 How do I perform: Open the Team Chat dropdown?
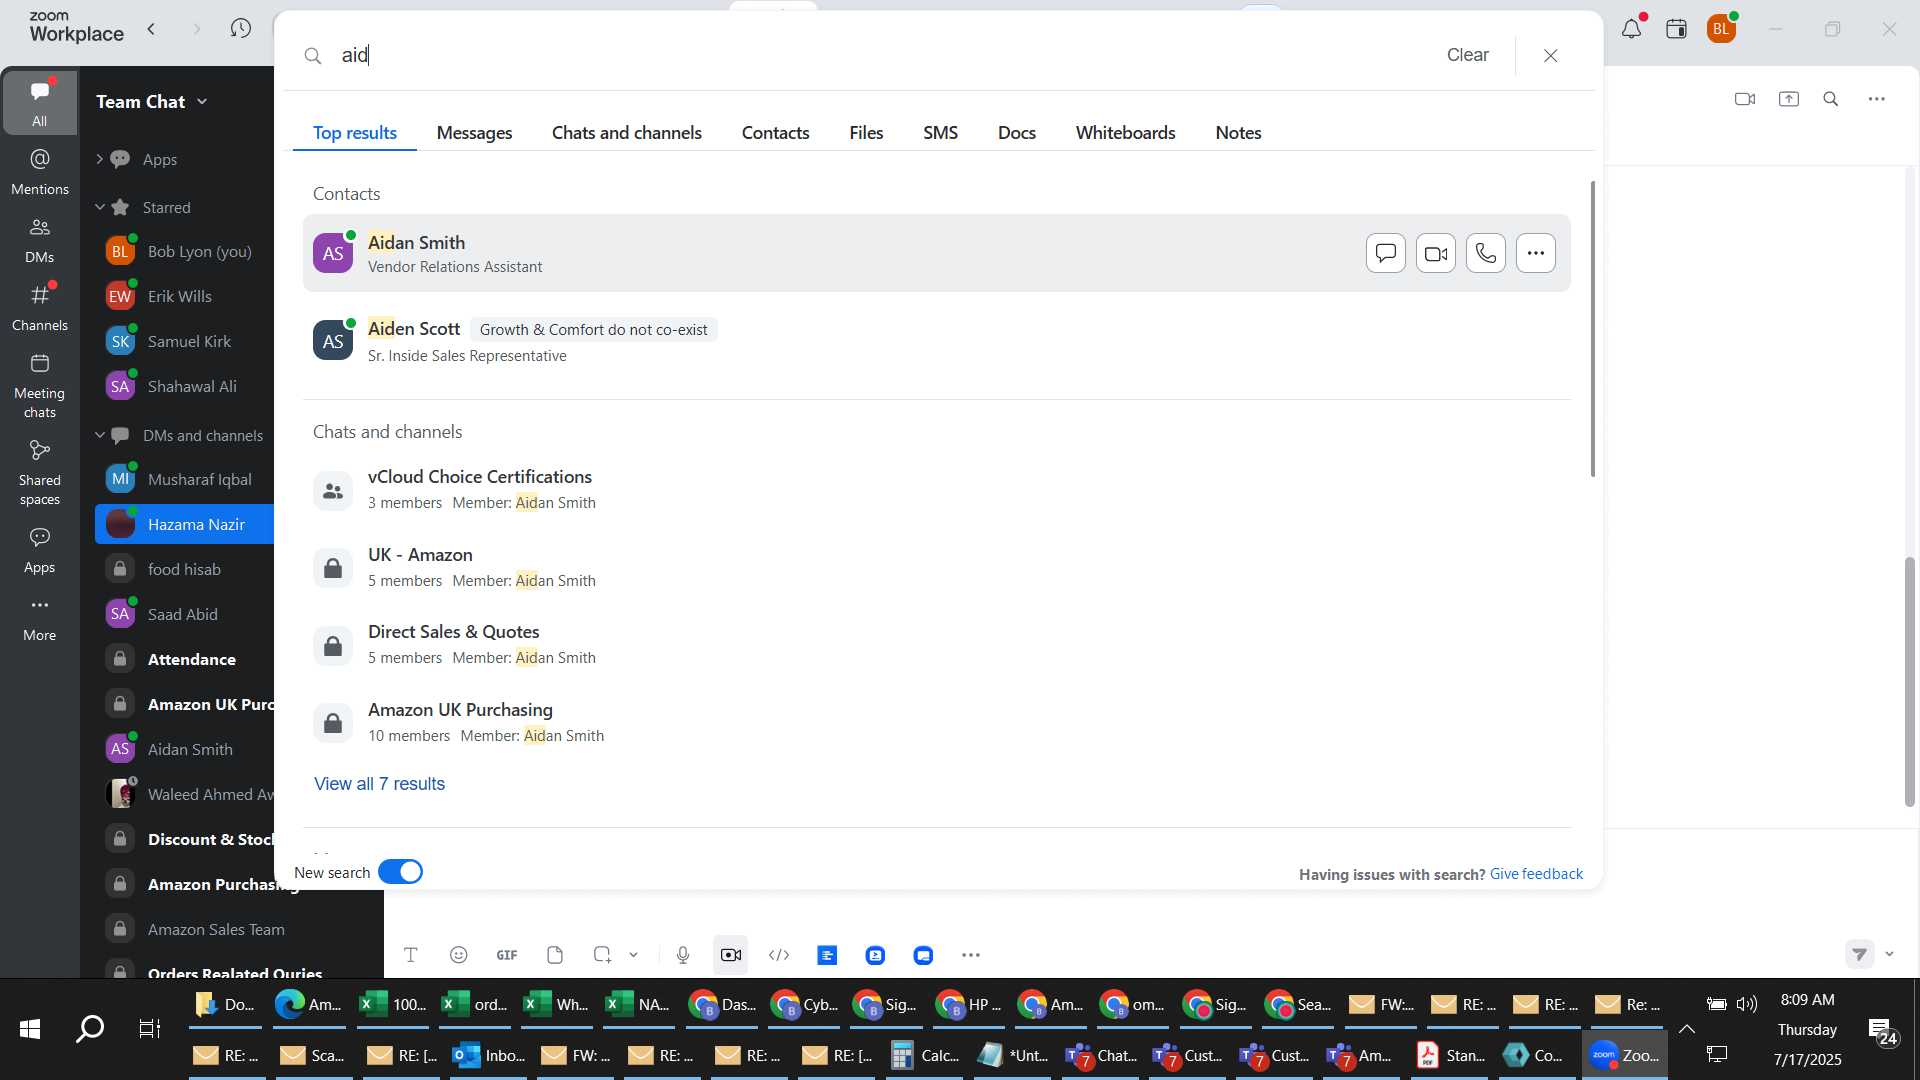(x=152, y=101)
